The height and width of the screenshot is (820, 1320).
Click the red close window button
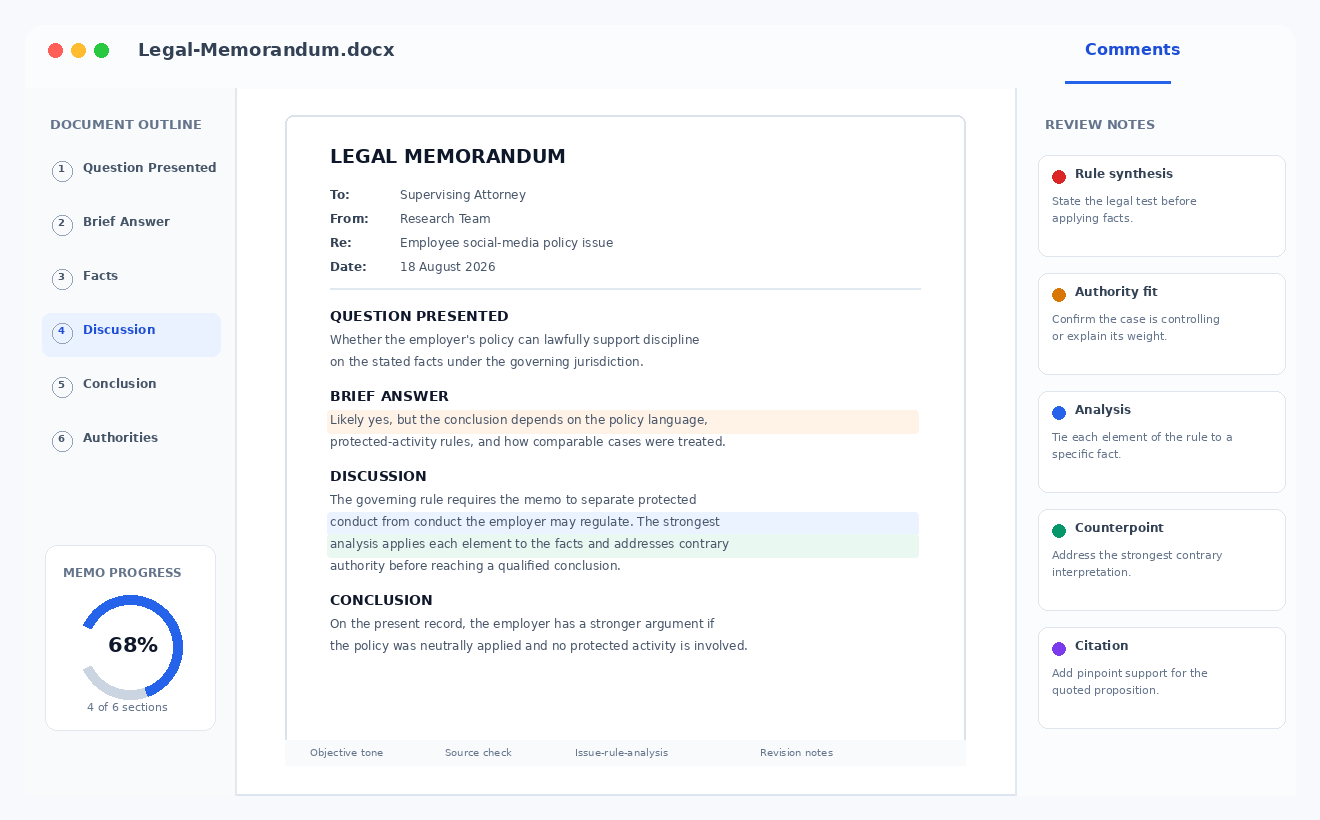pos(56,50)
